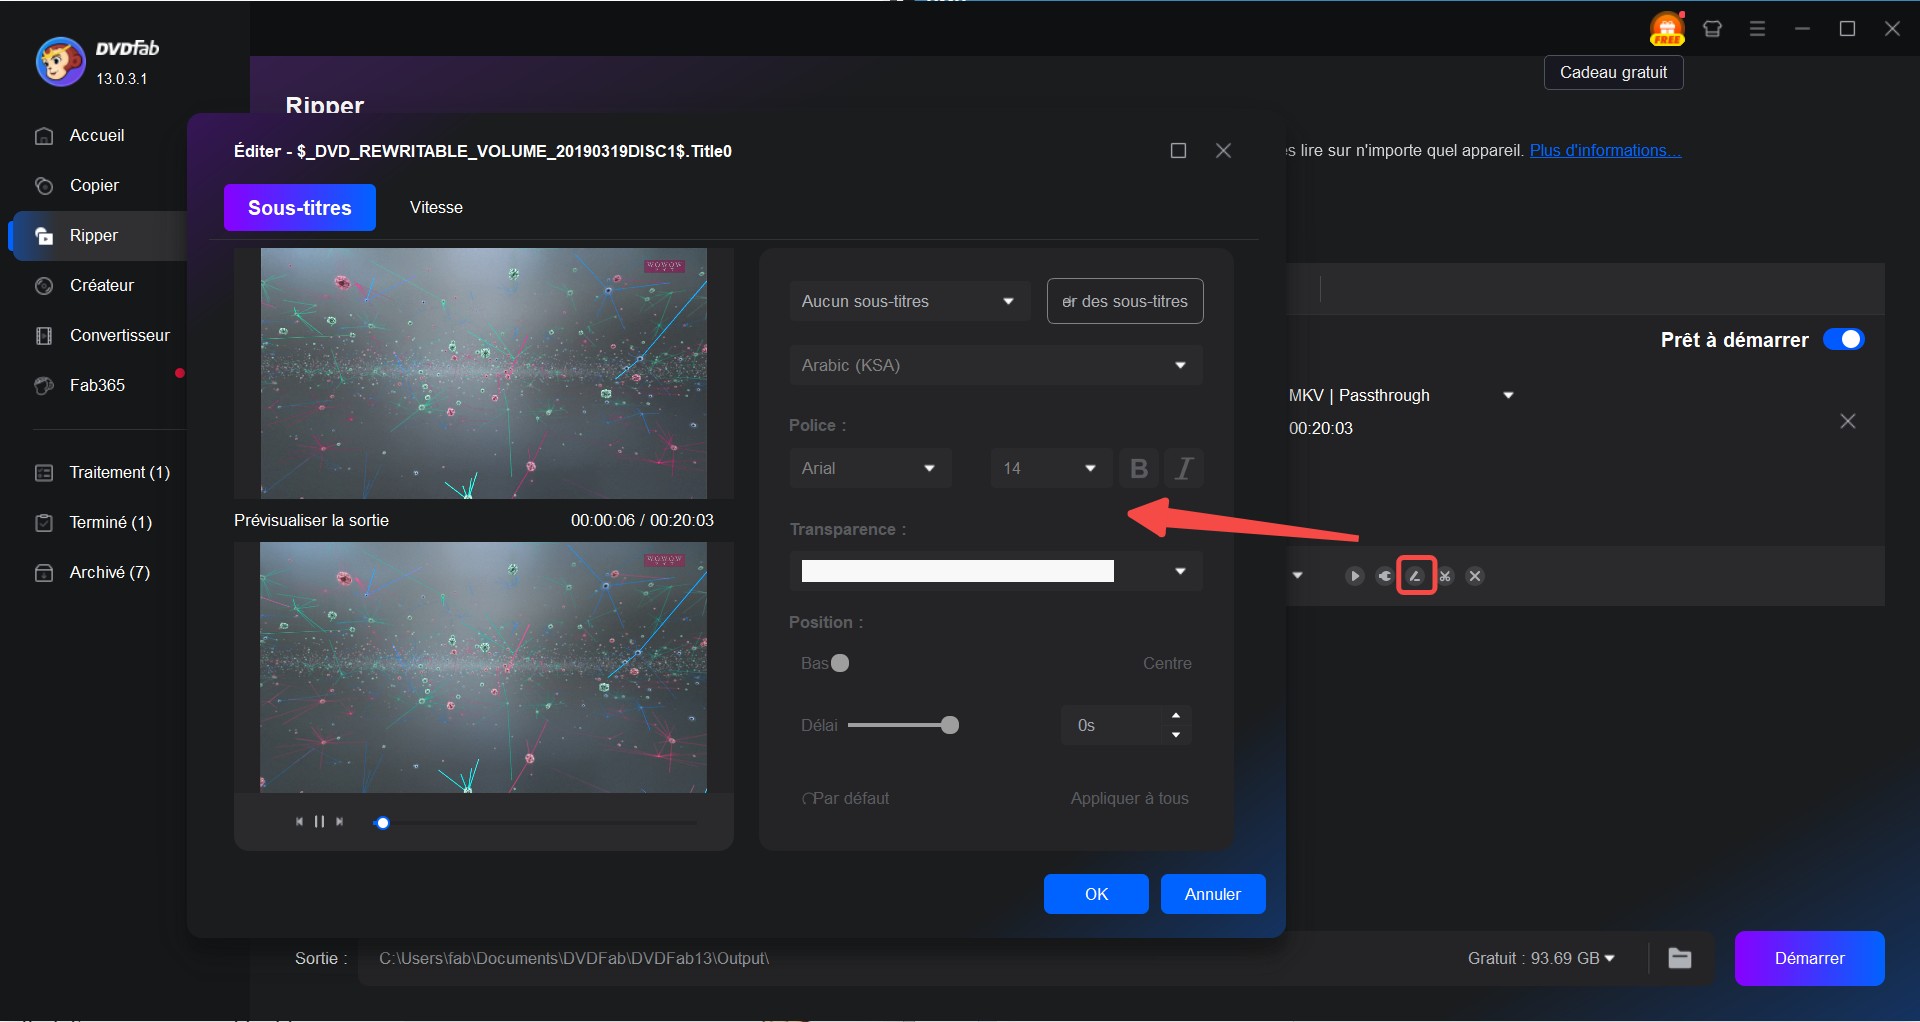Click the round play preview icon
The height and width of the screenshot is (1022, 1920).
tap(1354, 576)
